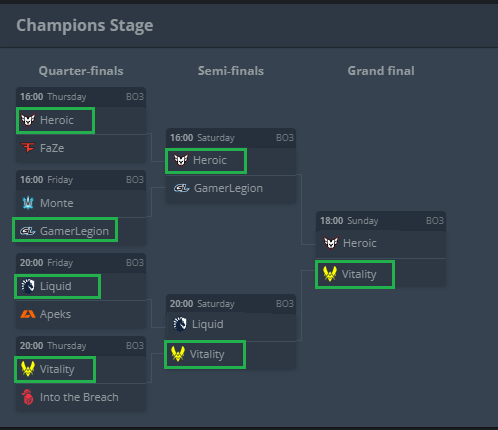
Task: Click the Semi-finals column heading
Action: (x=231, y=71)
